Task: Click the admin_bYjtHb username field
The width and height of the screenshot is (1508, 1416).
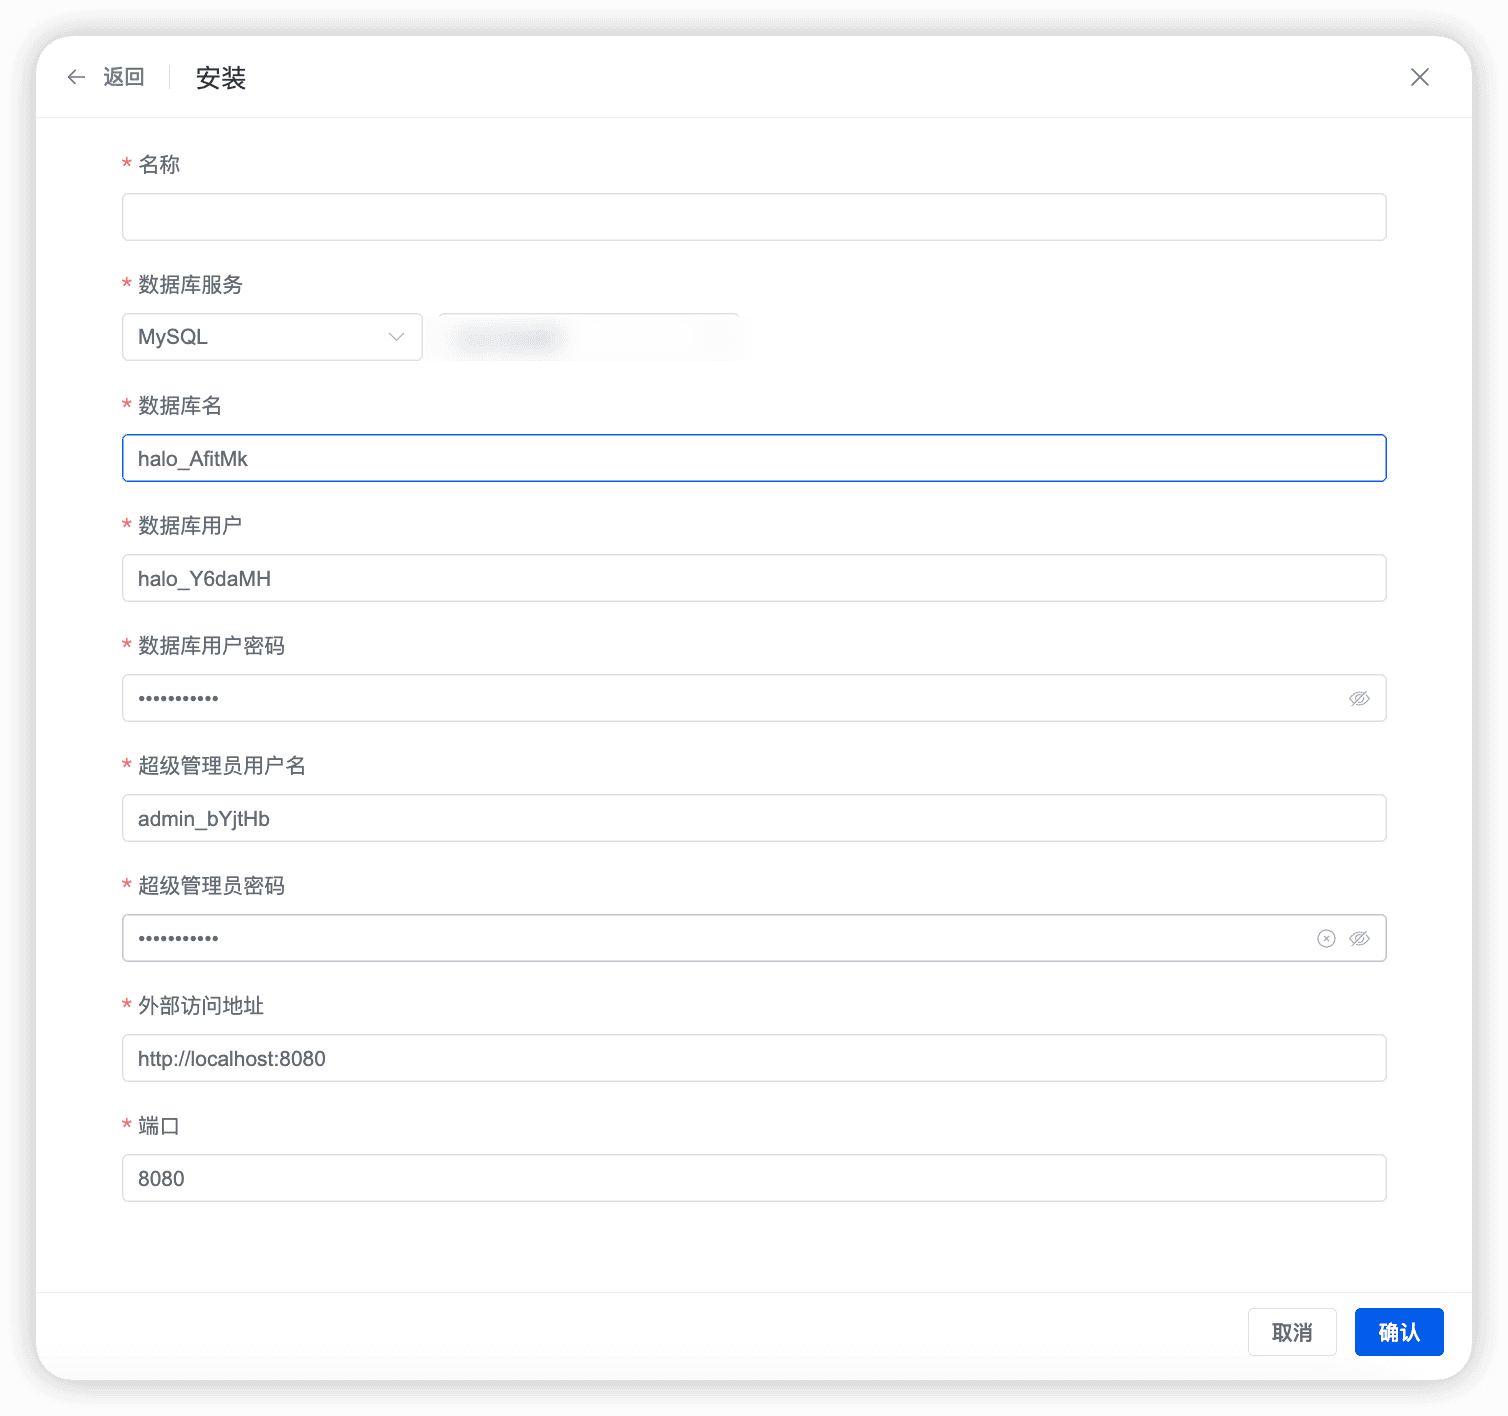Action: [753, 818]
